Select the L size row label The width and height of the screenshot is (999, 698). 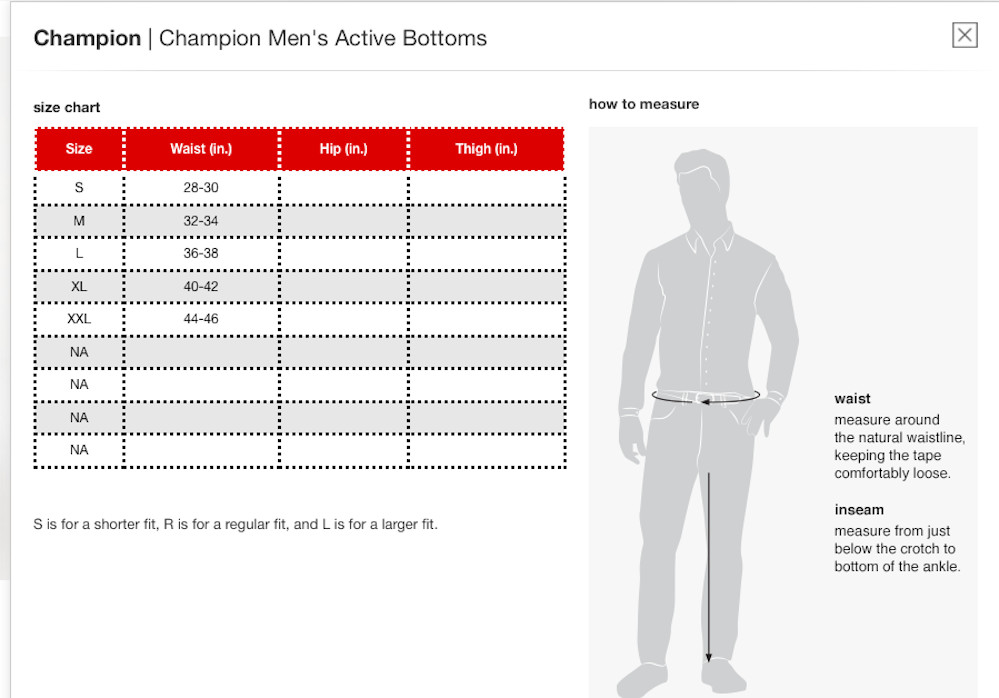click(x=79, y=253)
